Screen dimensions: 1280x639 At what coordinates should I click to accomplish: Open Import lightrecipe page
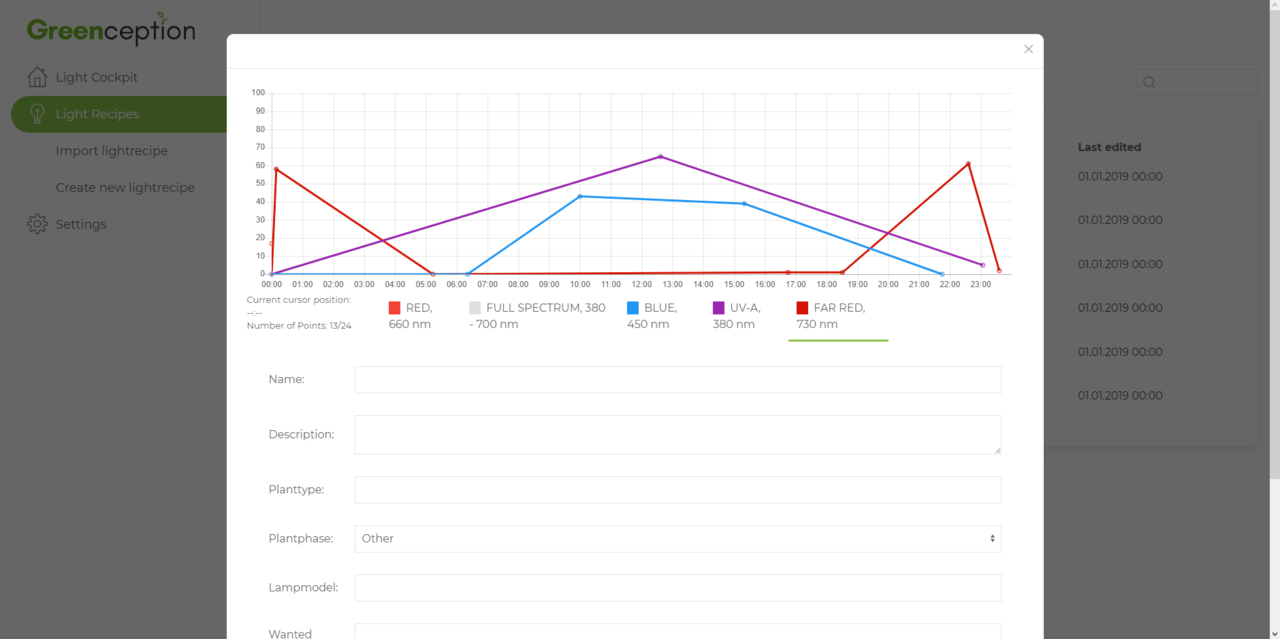(112, 151)
